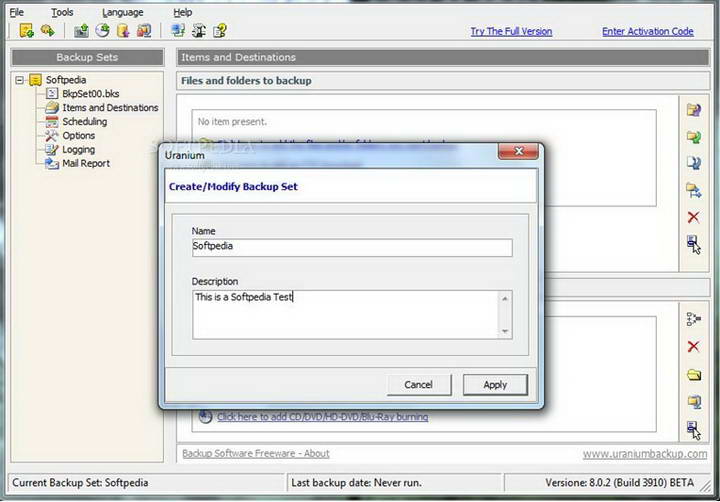Collapse the Softpedia backup set tree node

19,80
